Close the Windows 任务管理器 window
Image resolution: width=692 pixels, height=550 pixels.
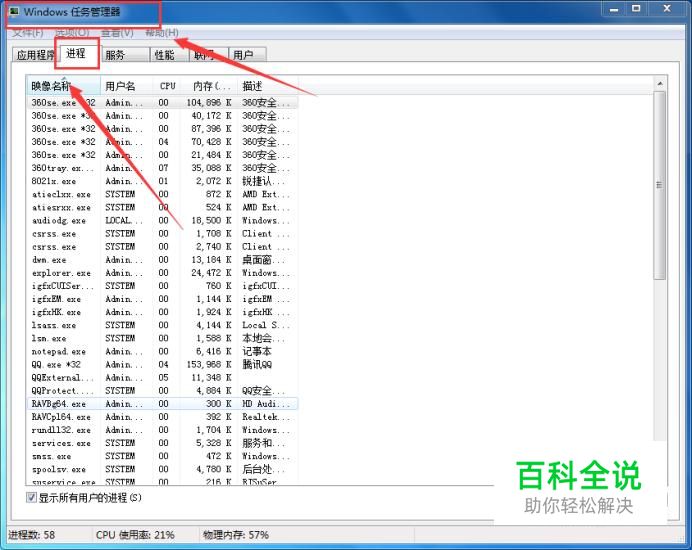pyautogui.click(x=667, y=9)
